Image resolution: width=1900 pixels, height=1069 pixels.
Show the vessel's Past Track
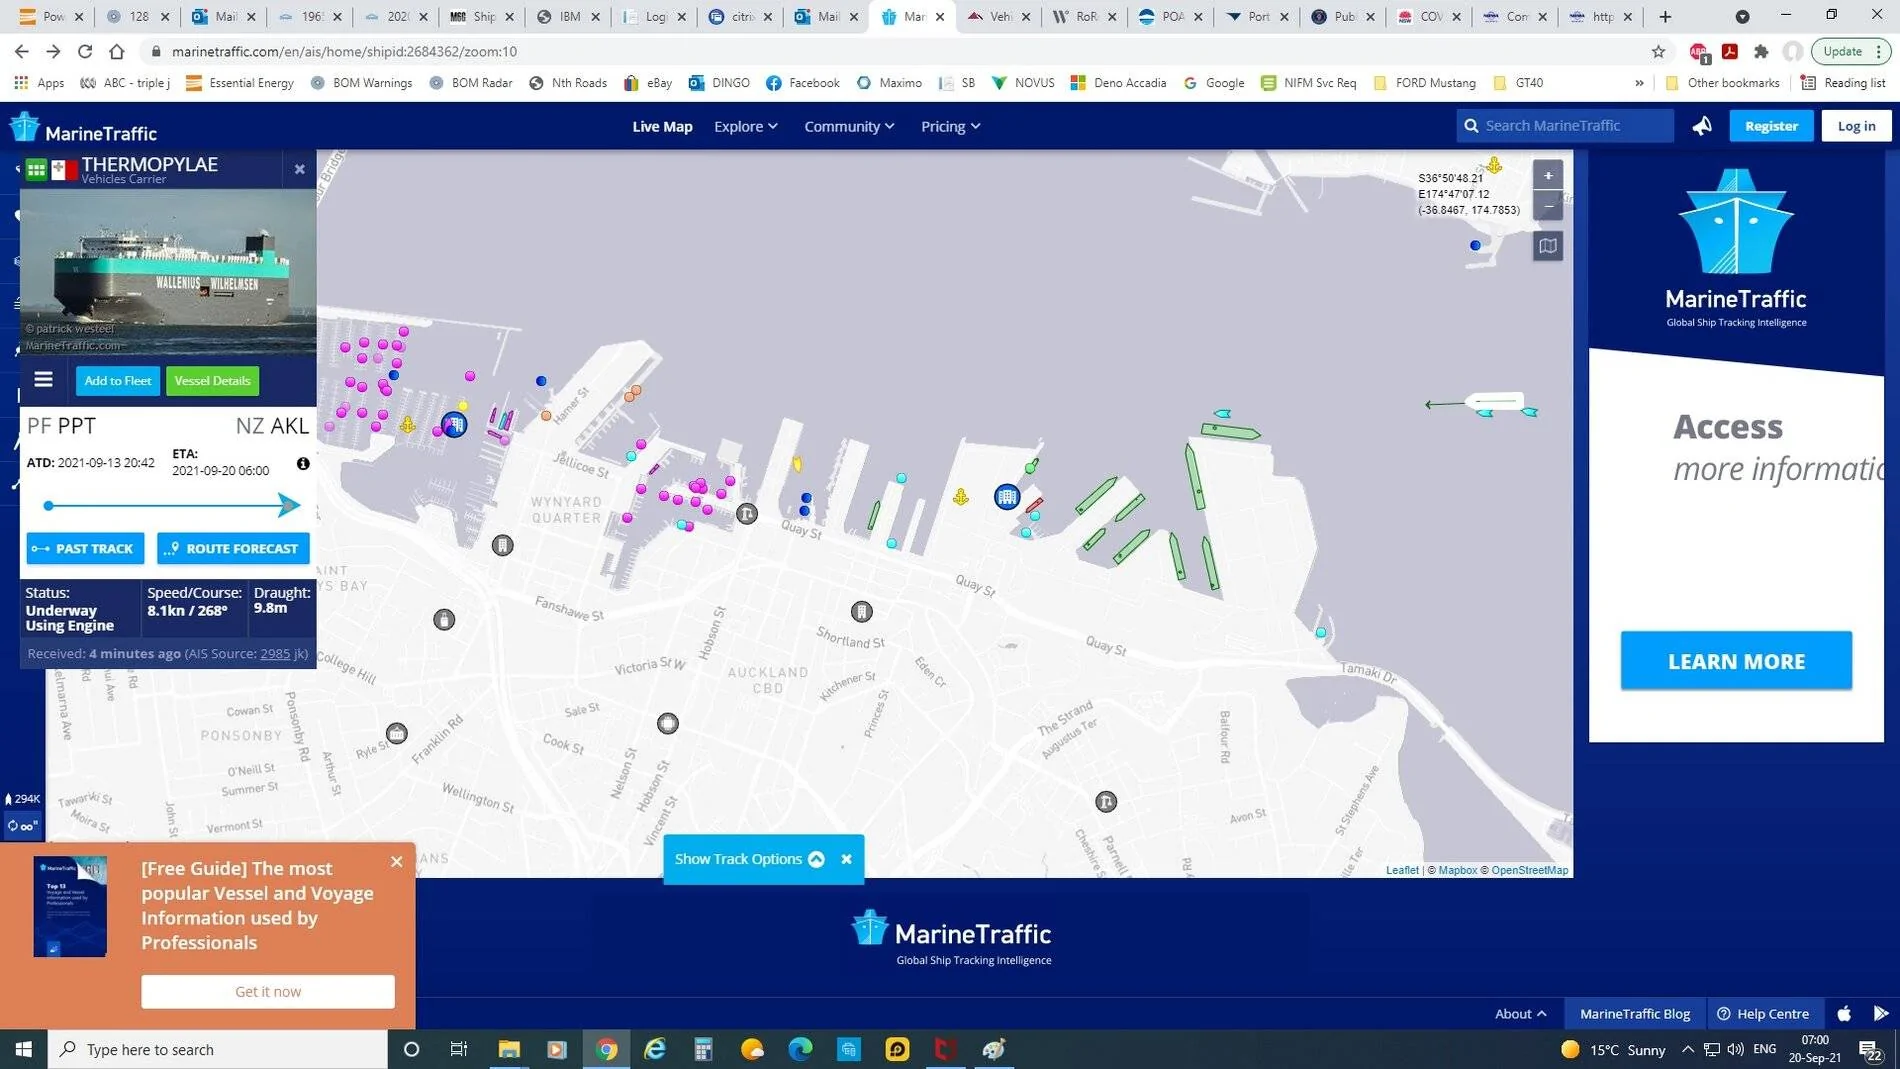pos(85,548)
